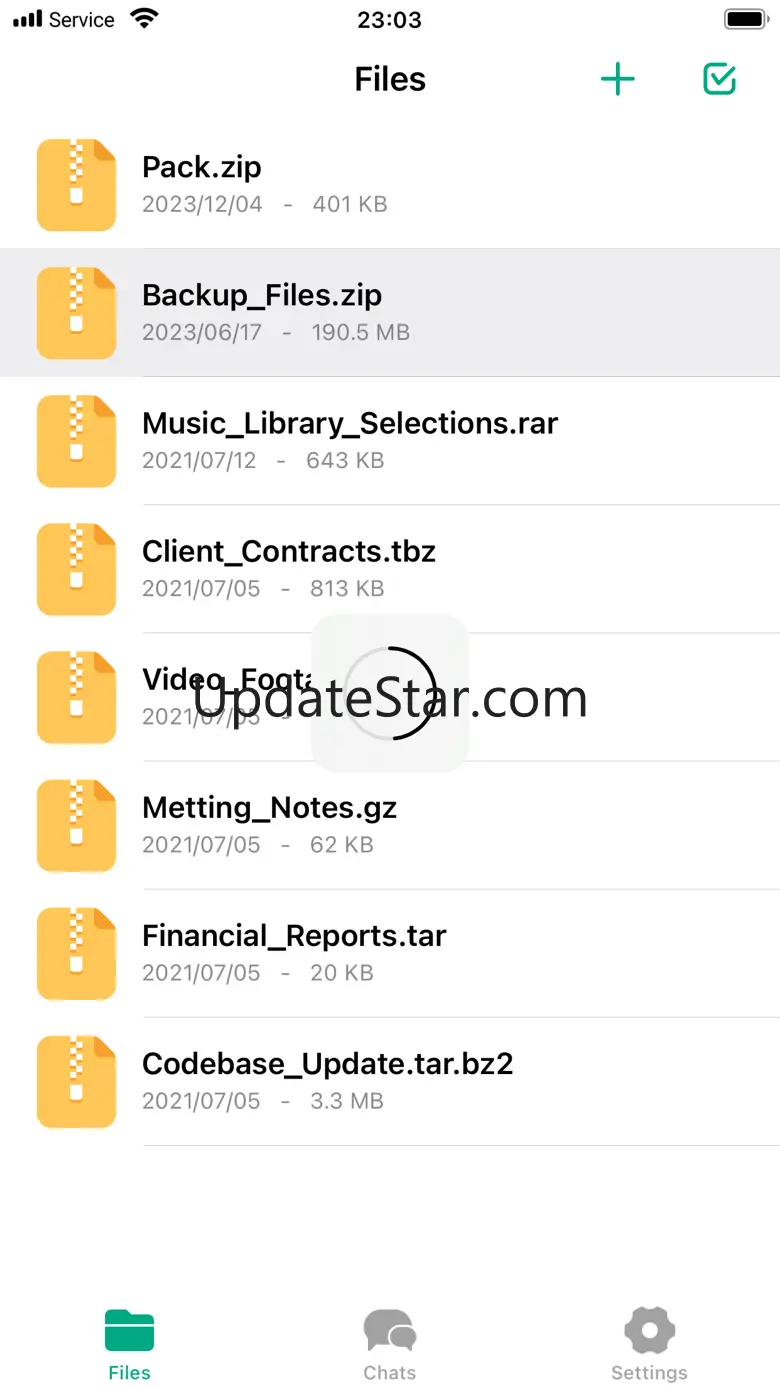
Task: Select the Financial_Reports.tar title text
Action: click(x=294, y=936)
